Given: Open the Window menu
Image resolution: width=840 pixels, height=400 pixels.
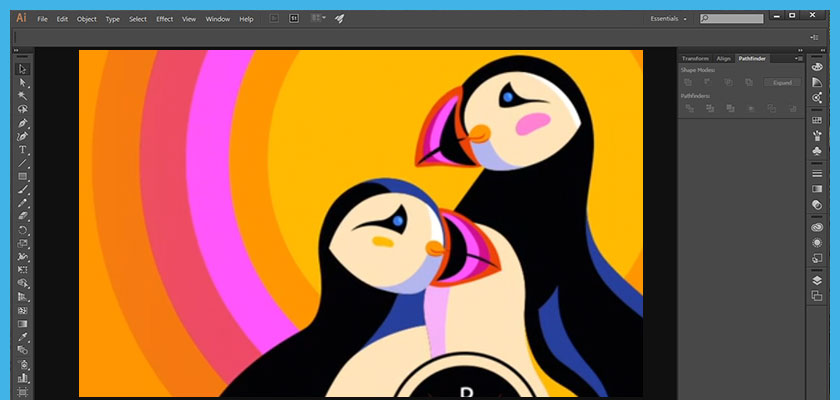Looking at the screenshot, I should click(218, 19).
